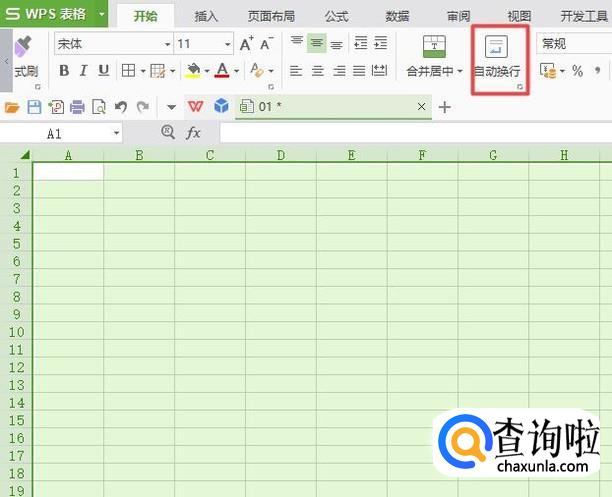
Task: Open number format 常规 dropdown
Action: pos(574,43)
